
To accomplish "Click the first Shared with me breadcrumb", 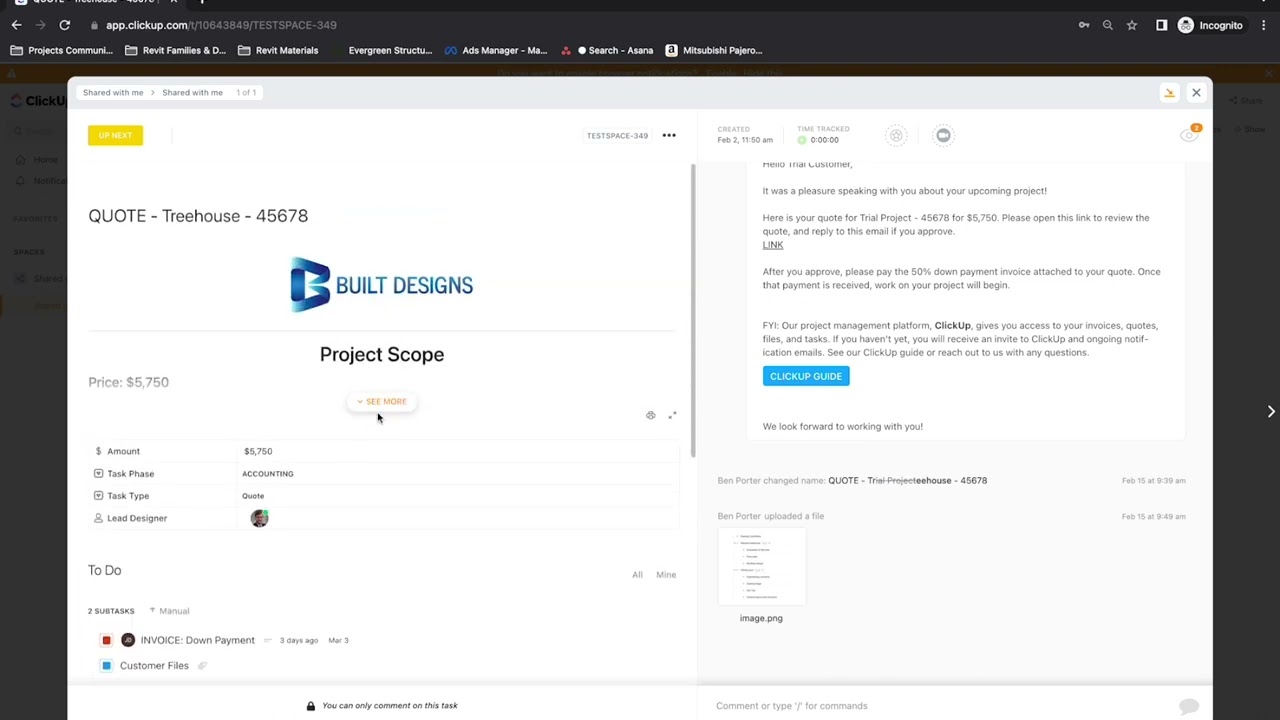I will click(x=113, y=92).
